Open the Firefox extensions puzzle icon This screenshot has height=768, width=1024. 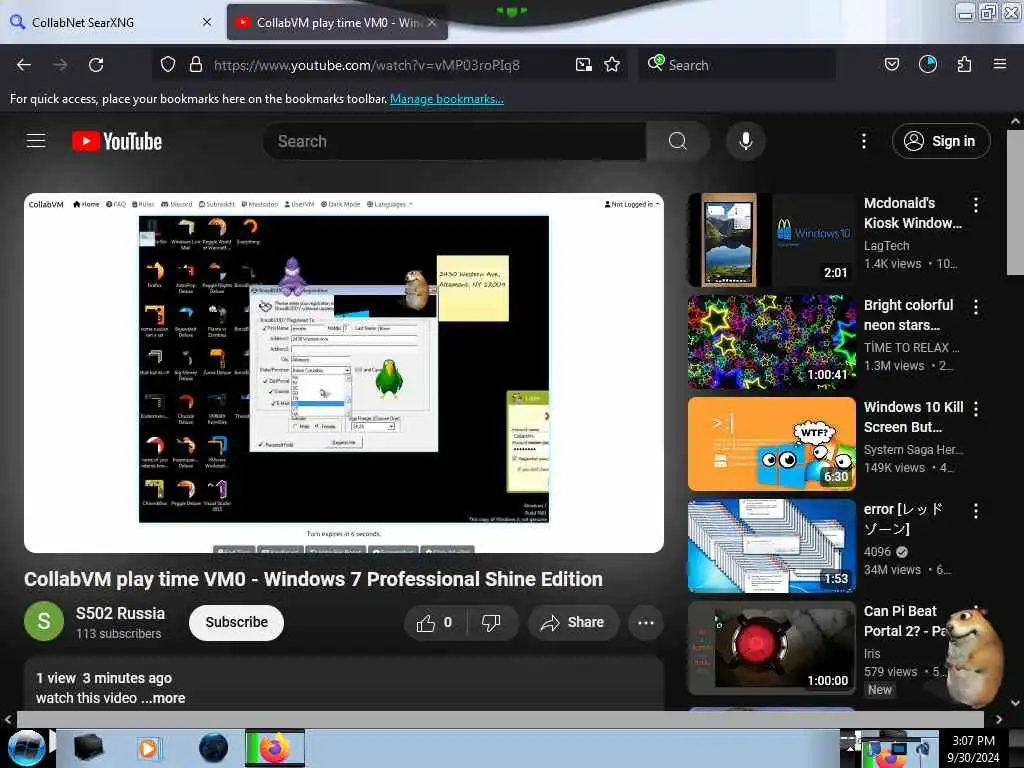point(964,65)
